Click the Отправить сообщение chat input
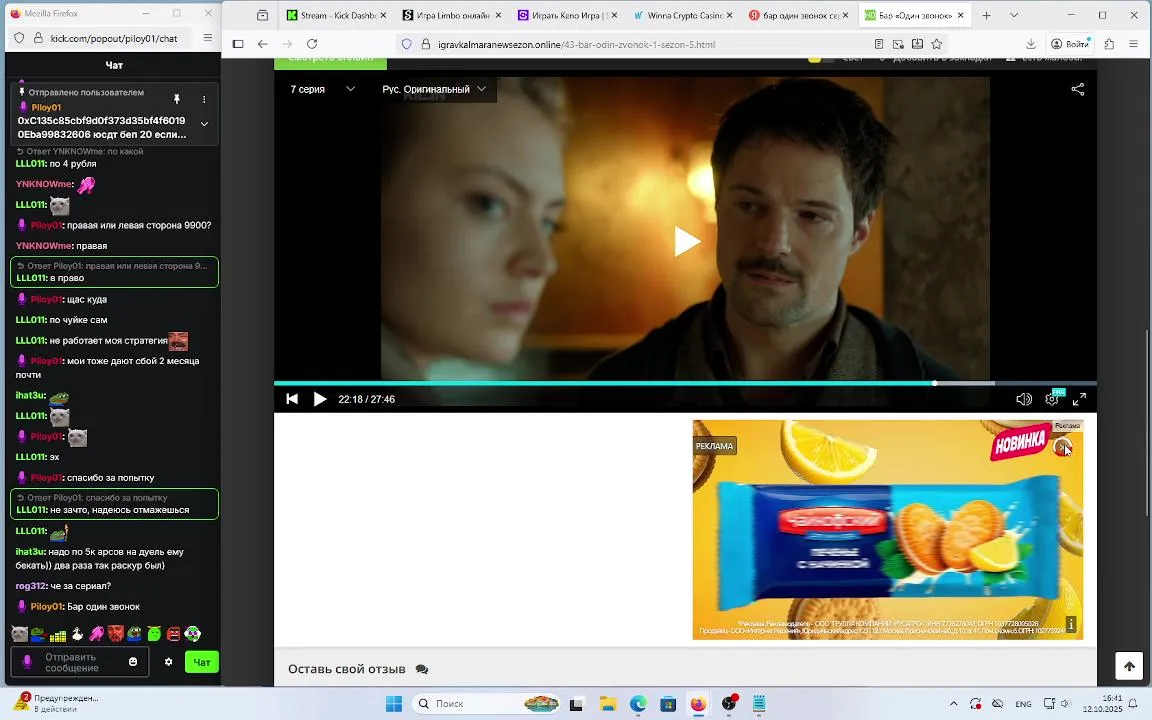Image resolution: width=1152 pixels, height=720 pixels. tap(79, 662)
